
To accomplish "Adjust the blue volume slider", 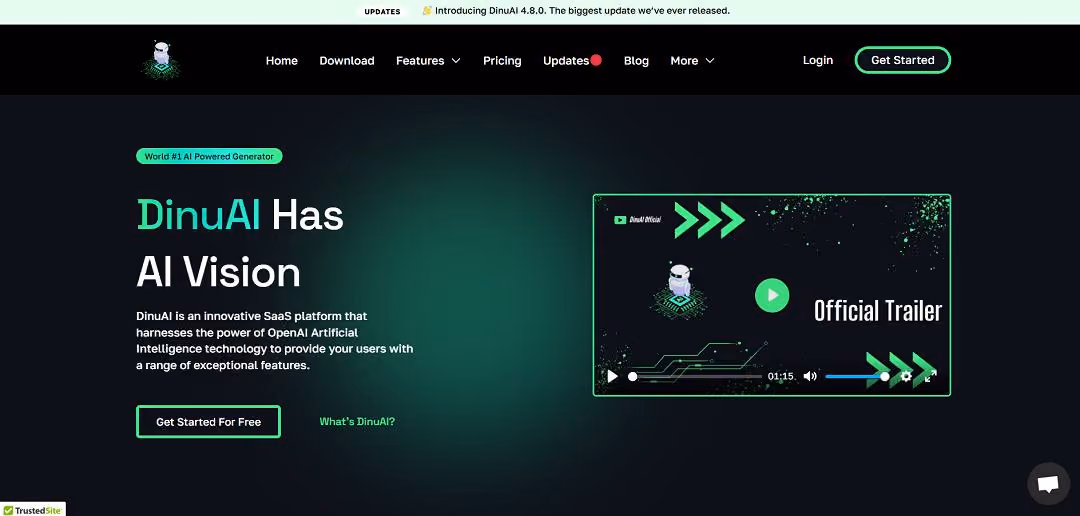I will 858,376.
